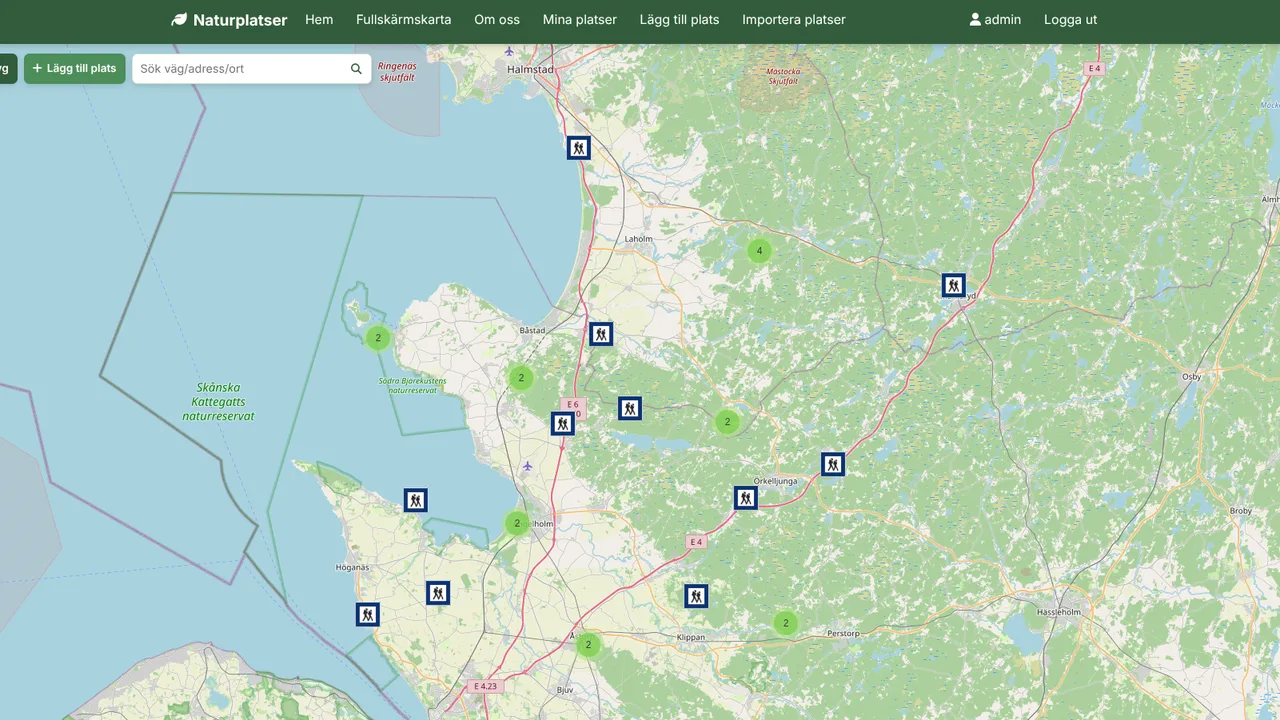Image resolution: width=1280 pixels, height=720 pixels.
Task: Open hiking marker east of Båstad
Action: point(600,334)
